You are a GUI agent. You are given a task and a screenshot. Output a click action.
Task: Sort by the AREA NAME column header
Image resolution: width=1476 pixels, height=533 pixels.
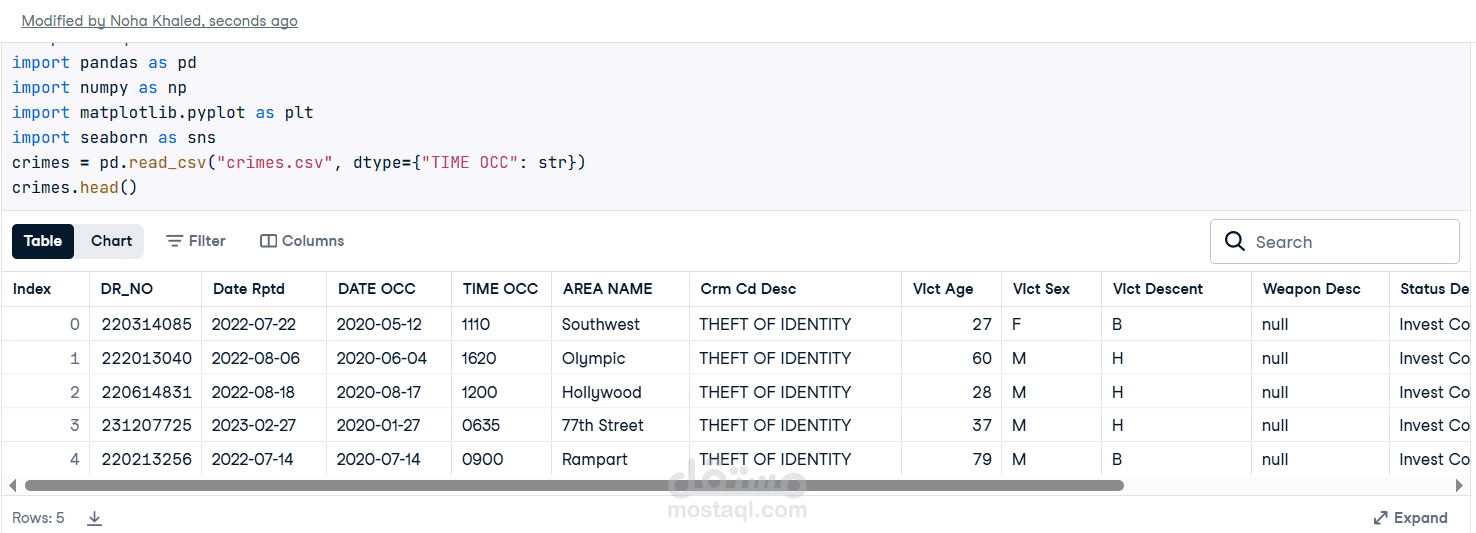click(x=607, y=289)
